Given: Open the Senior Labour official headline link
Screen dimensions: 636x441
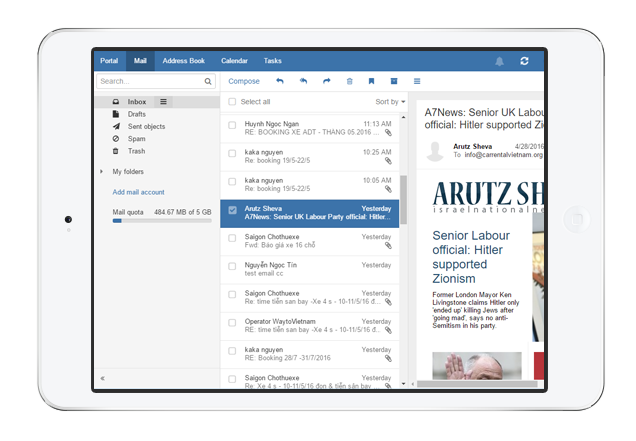Looking at the screenshot, I should (x=471, y=257).
